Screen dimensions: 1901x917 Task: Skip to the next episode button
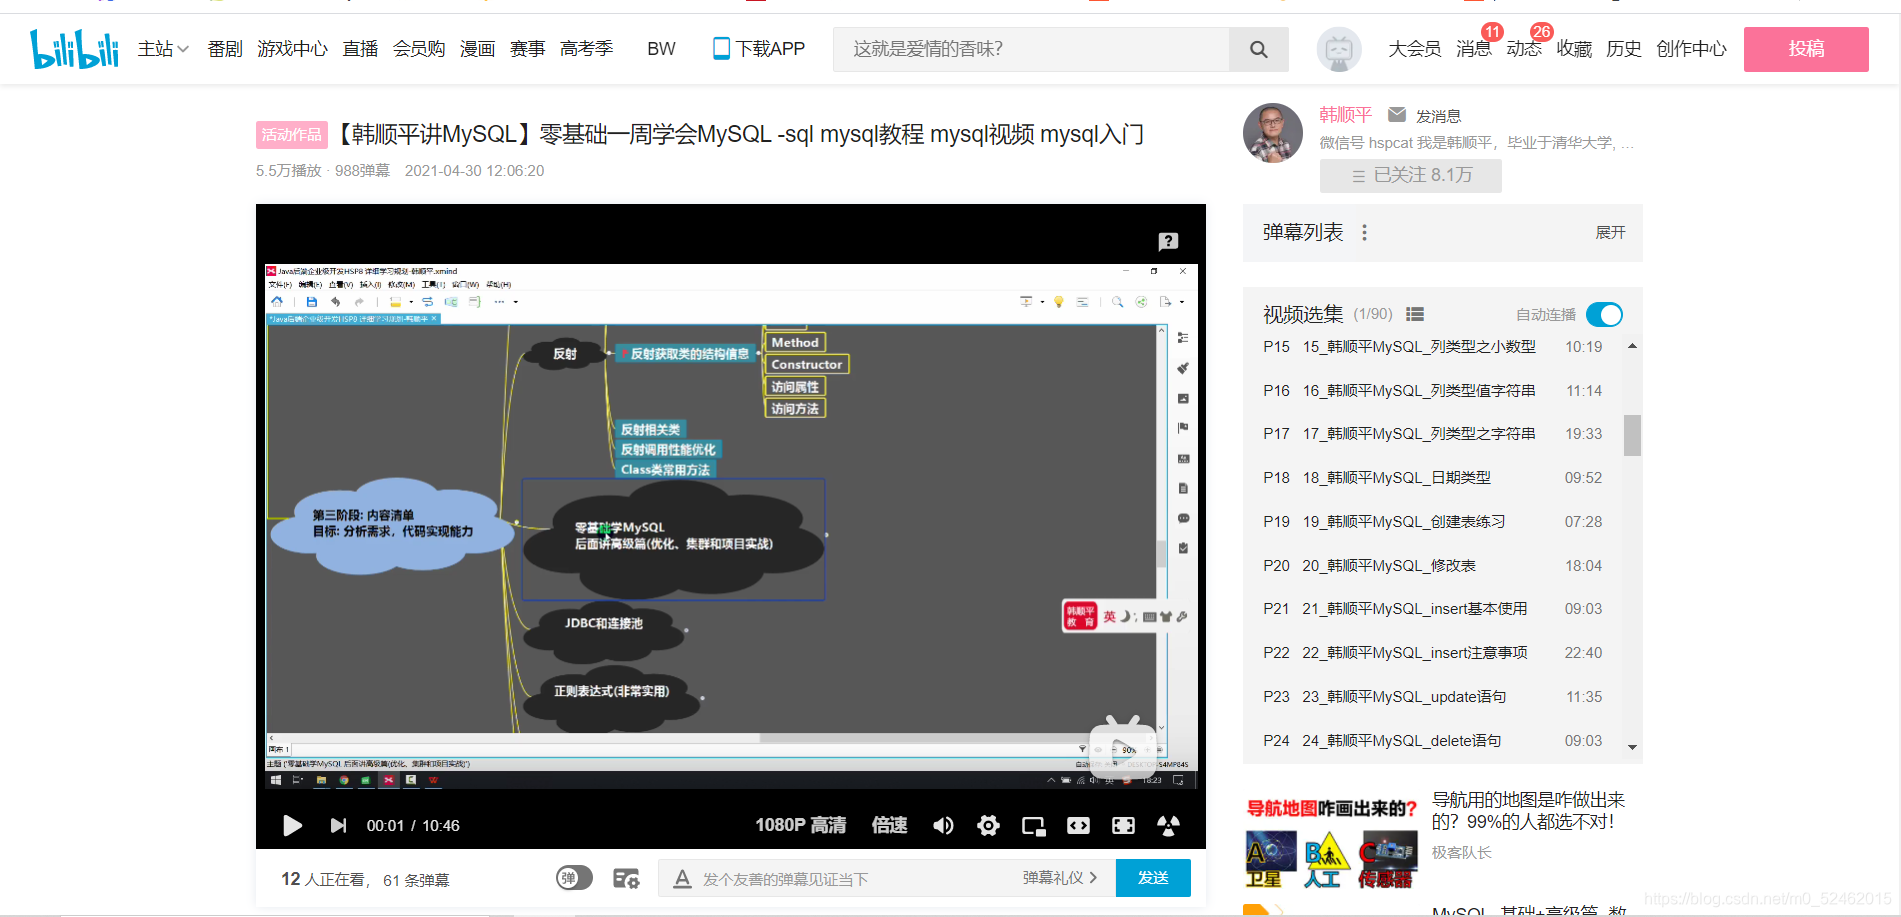click(338, 825)
